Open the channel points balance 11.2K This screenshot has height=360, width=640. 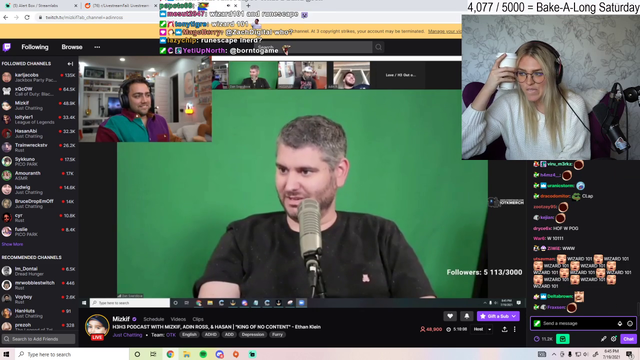pyautogui.click(x=543, y=339)
